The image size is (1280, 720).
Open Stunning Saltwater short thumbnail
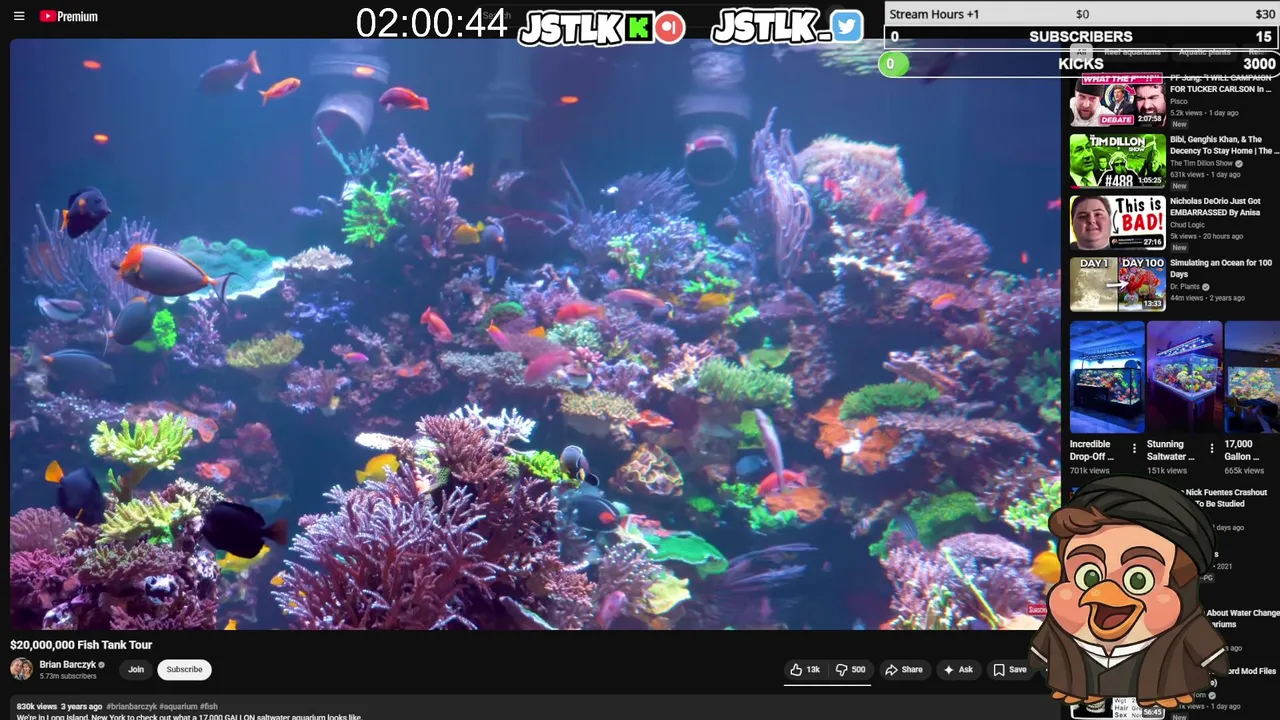tap(1184, 377)
